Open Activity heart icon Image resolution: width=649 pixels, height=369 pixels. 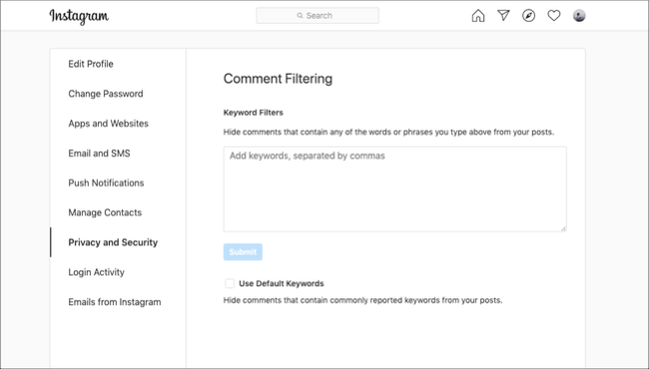click(x=554, y=16)
